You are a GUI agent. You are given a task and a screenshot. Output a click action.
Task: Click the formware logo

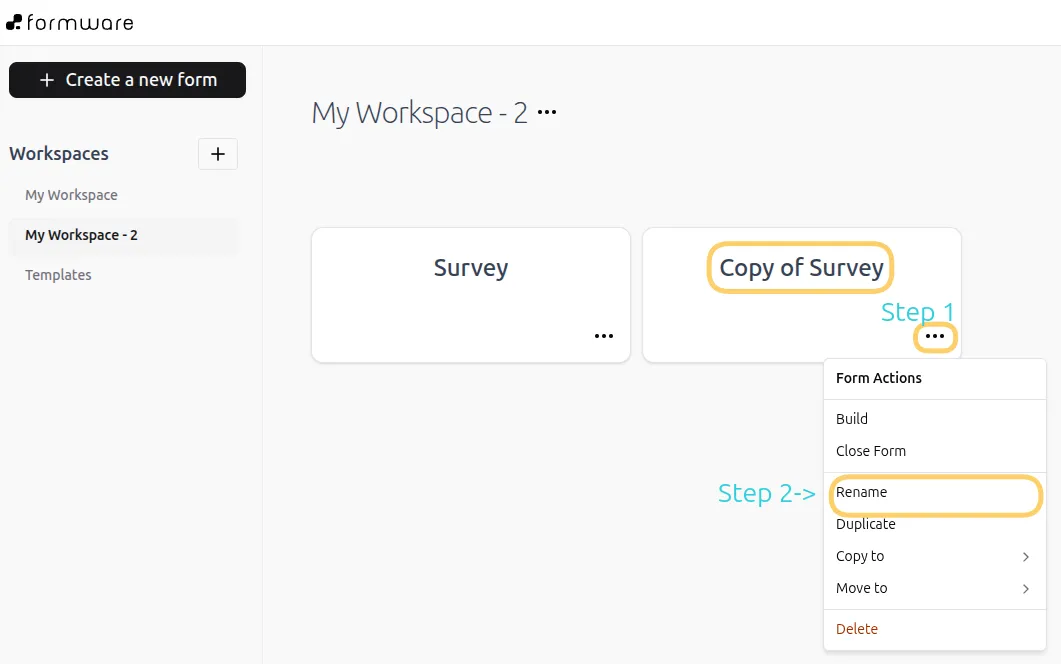70,22
